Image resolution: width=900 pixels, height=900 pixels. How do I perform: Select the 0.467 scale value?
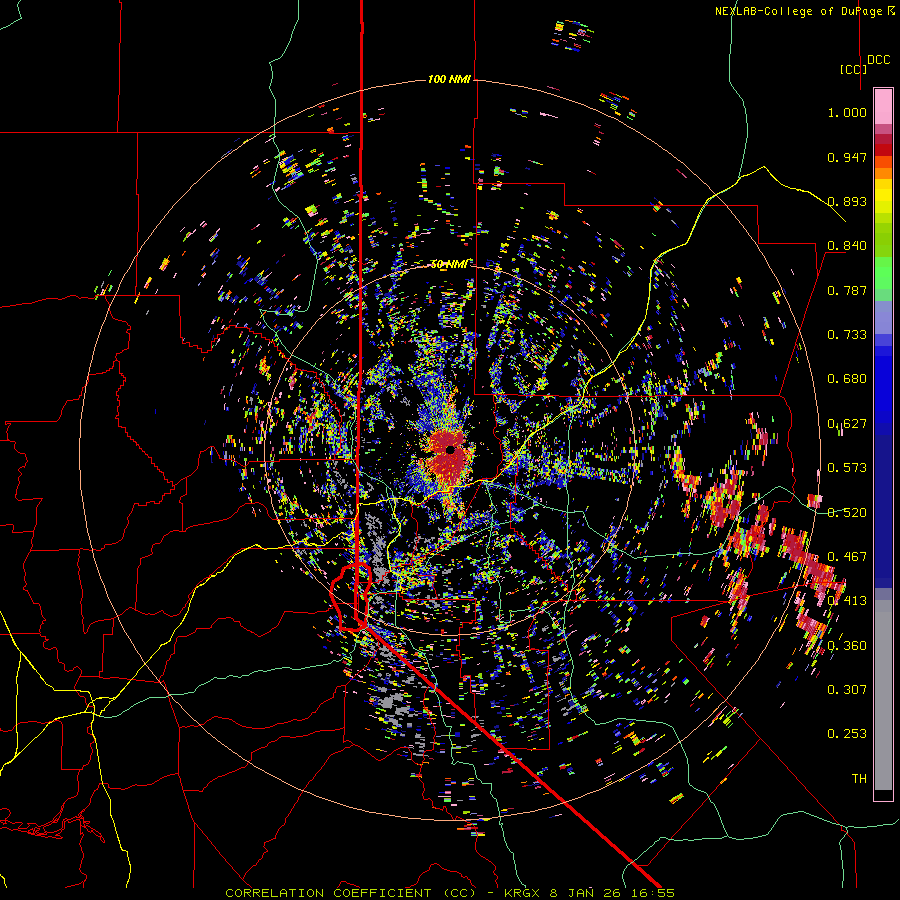point(847,557)
